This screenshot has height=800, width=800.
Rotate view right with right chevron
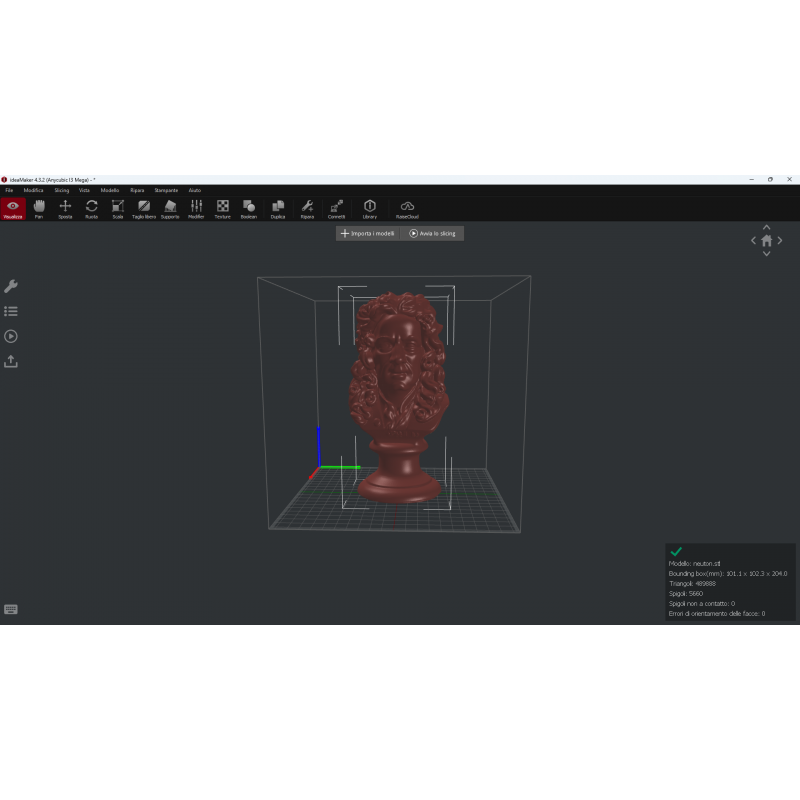780,240
